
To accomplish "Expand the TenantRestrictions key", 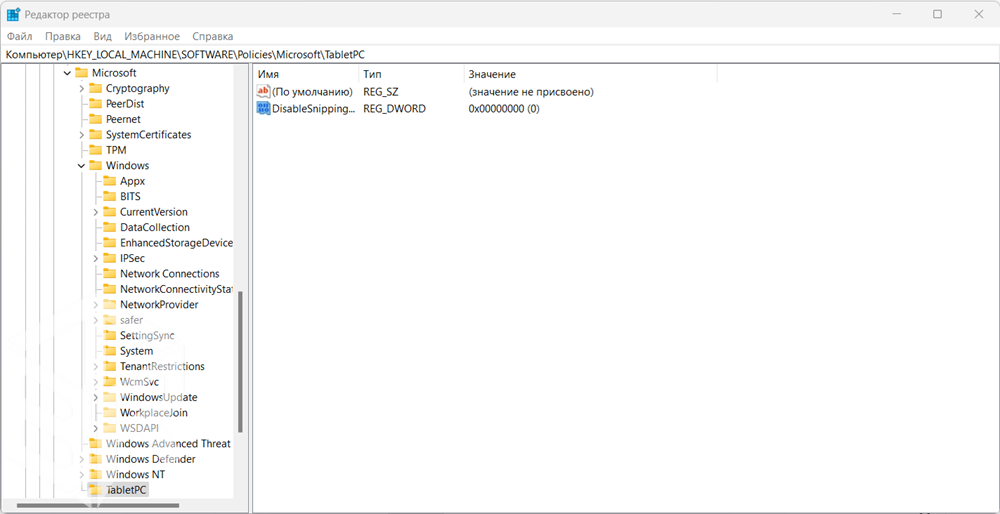I will coord(96,367).
